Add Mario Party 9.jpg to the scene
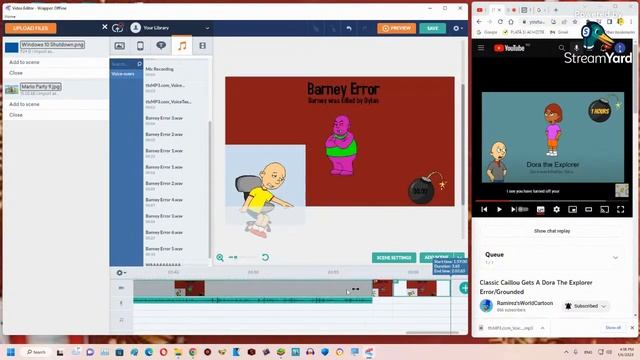 24,104
